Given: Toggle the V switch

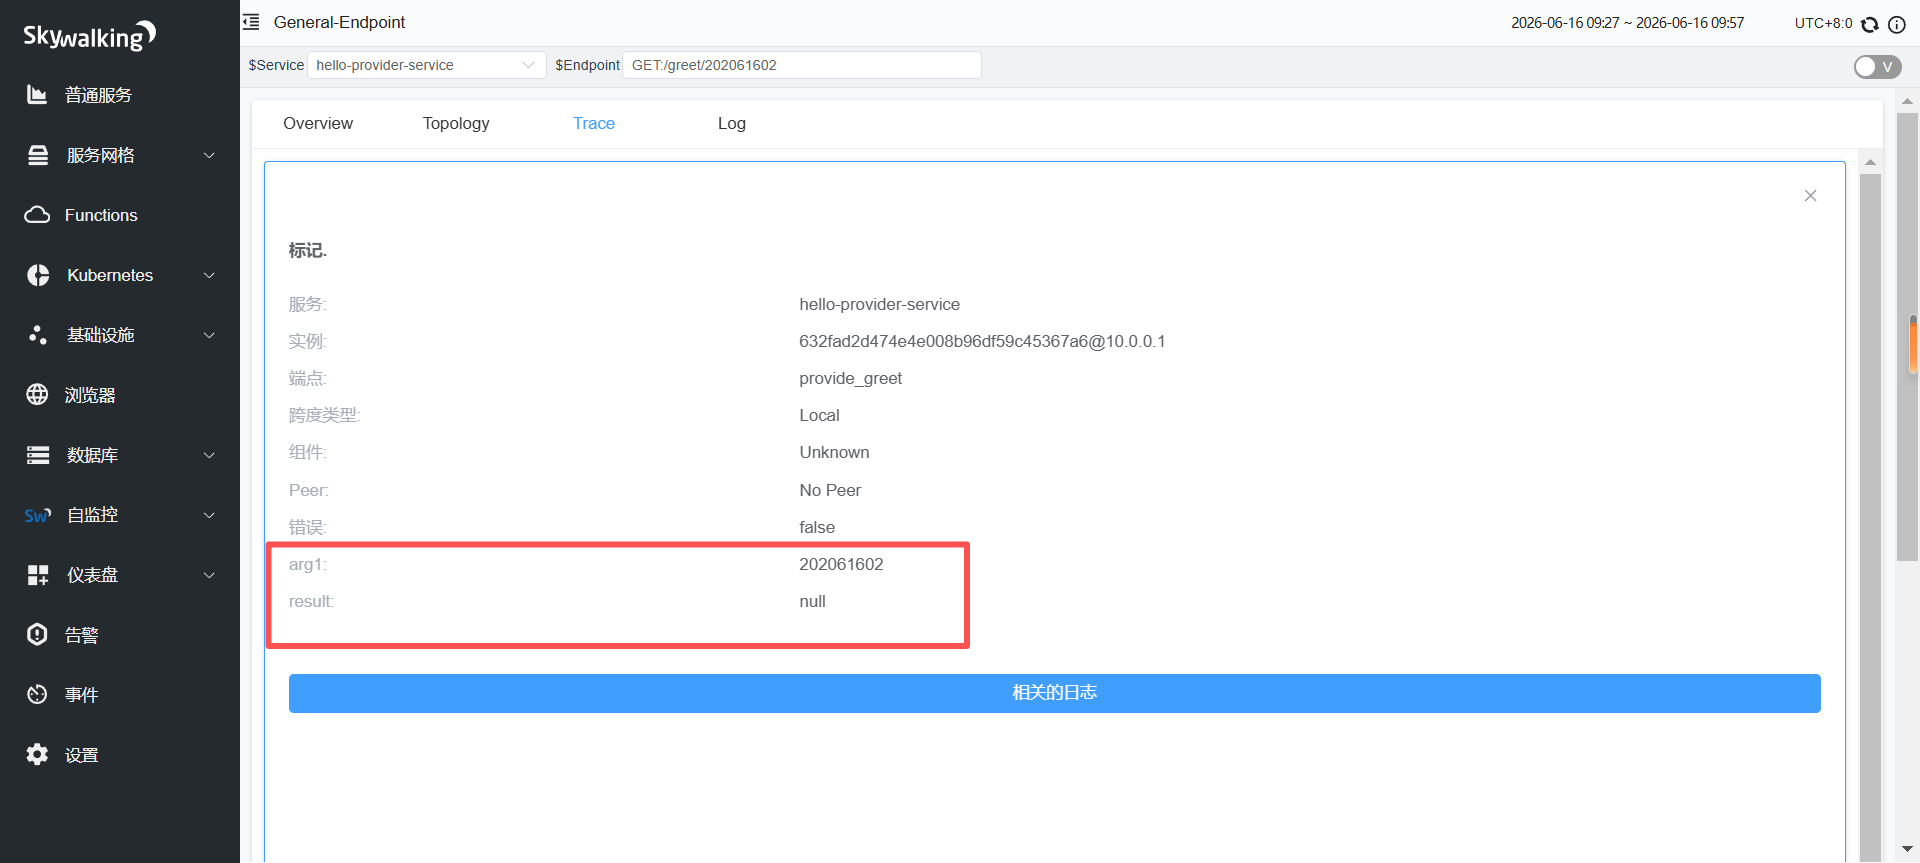Looking at the screenshot, I should (x=1877, y=67).
